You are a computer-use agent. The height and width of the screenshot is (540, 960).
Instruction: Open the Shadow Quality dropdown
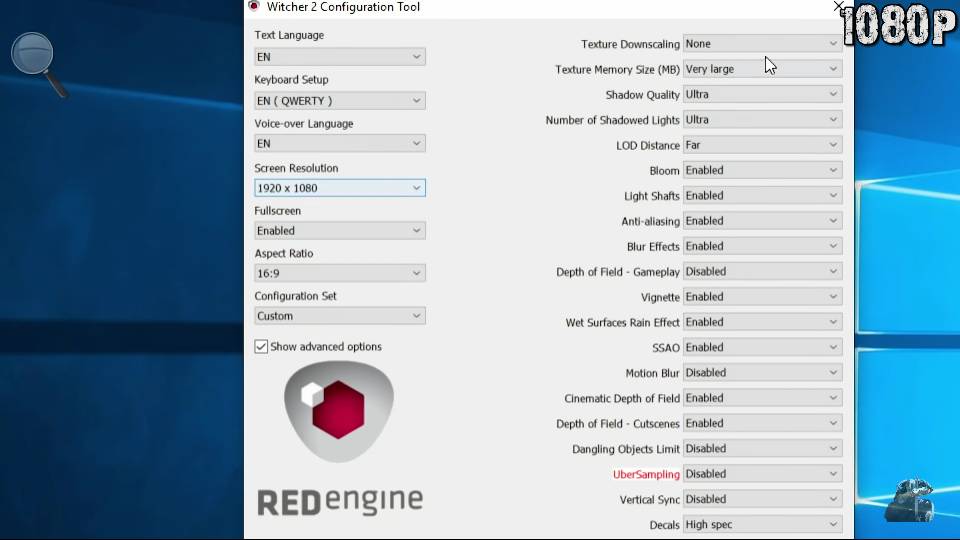tap(762, 94)
